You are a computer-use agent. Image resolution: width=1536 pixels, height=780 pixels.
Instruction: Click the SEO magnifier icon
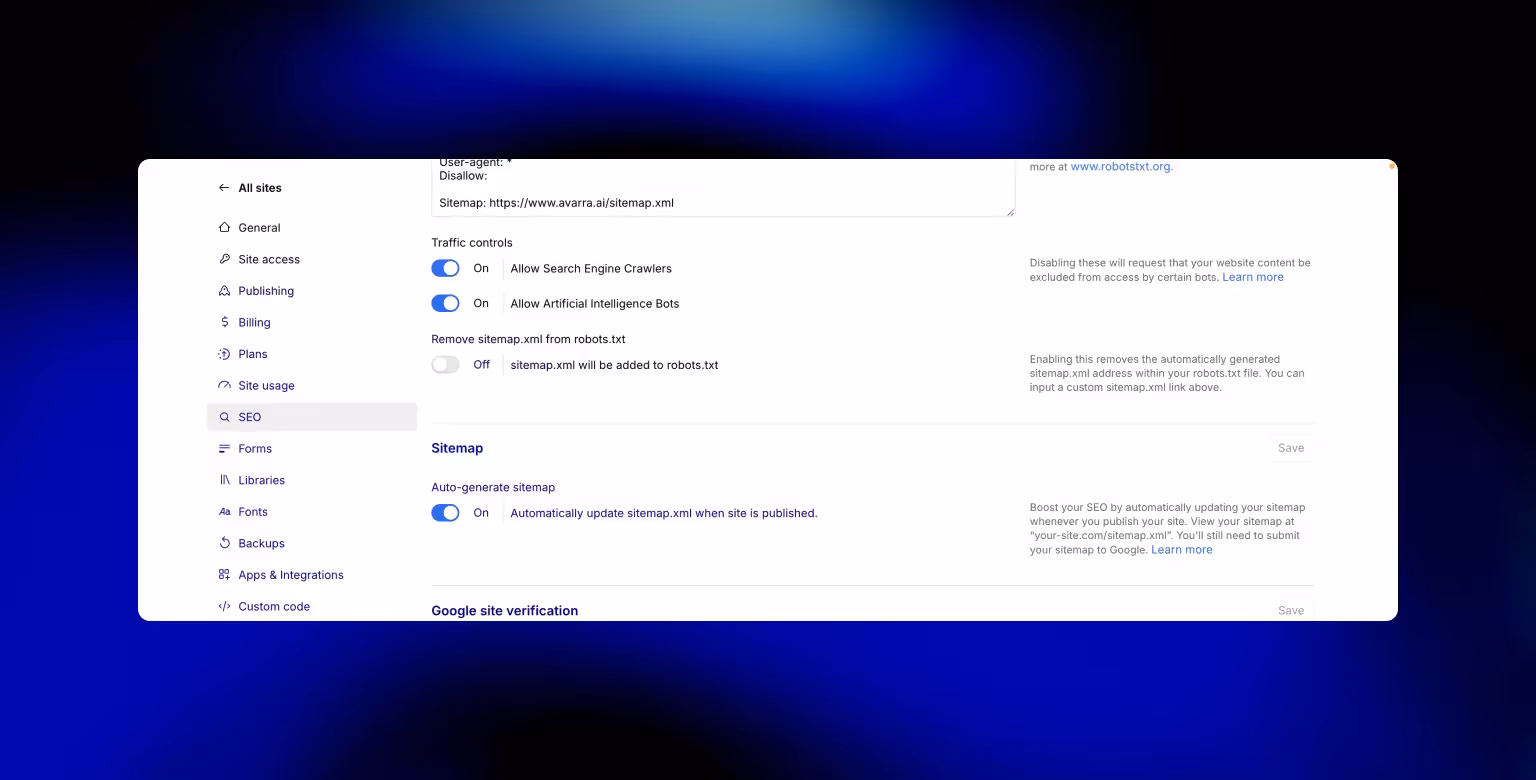(224, 417)
